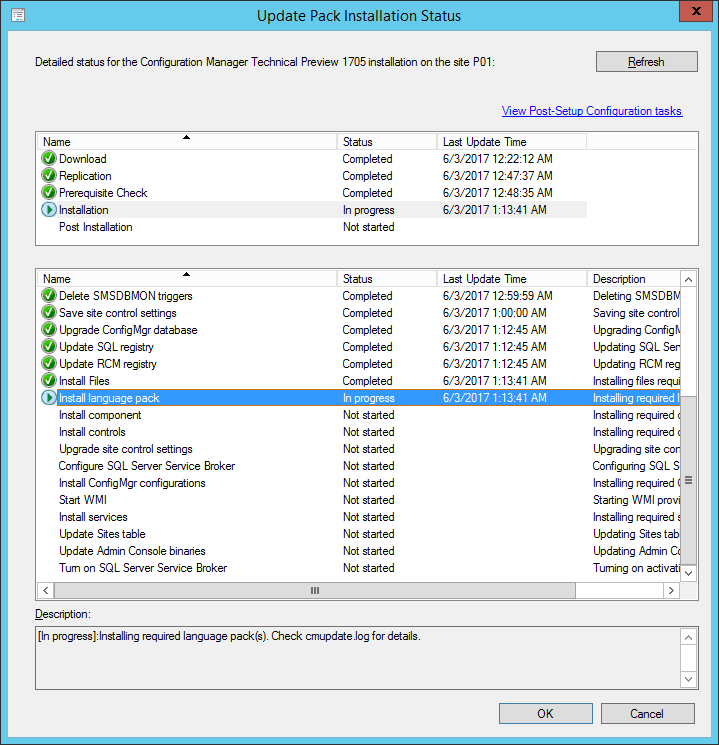Click the up arrow of the task list scrollbar
This screenshot has height=745, width=719.
click(x=688, y=279)
